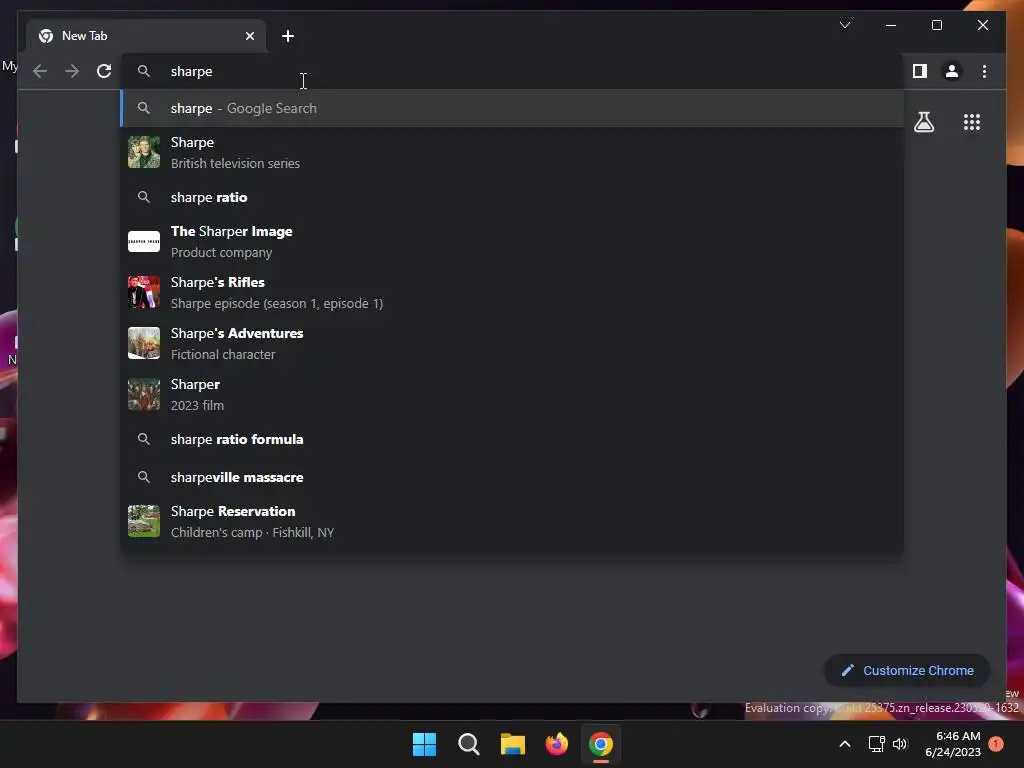The width and height of the screenshot is (1024, 768).
Task: Select Sharpe's Rifles suggestion
Action: tap(513, 293)
